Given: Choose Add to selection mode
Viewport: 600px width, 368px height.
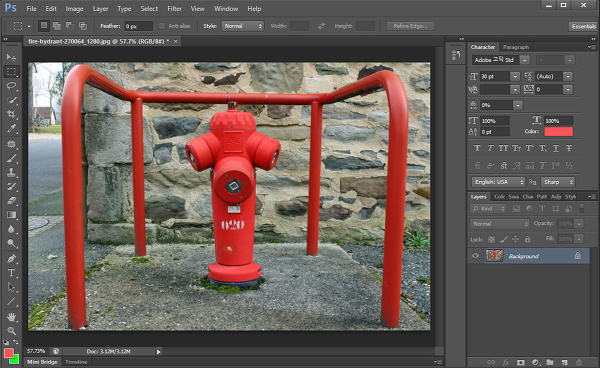Looking at the screenshot, I should pos(57,26).
